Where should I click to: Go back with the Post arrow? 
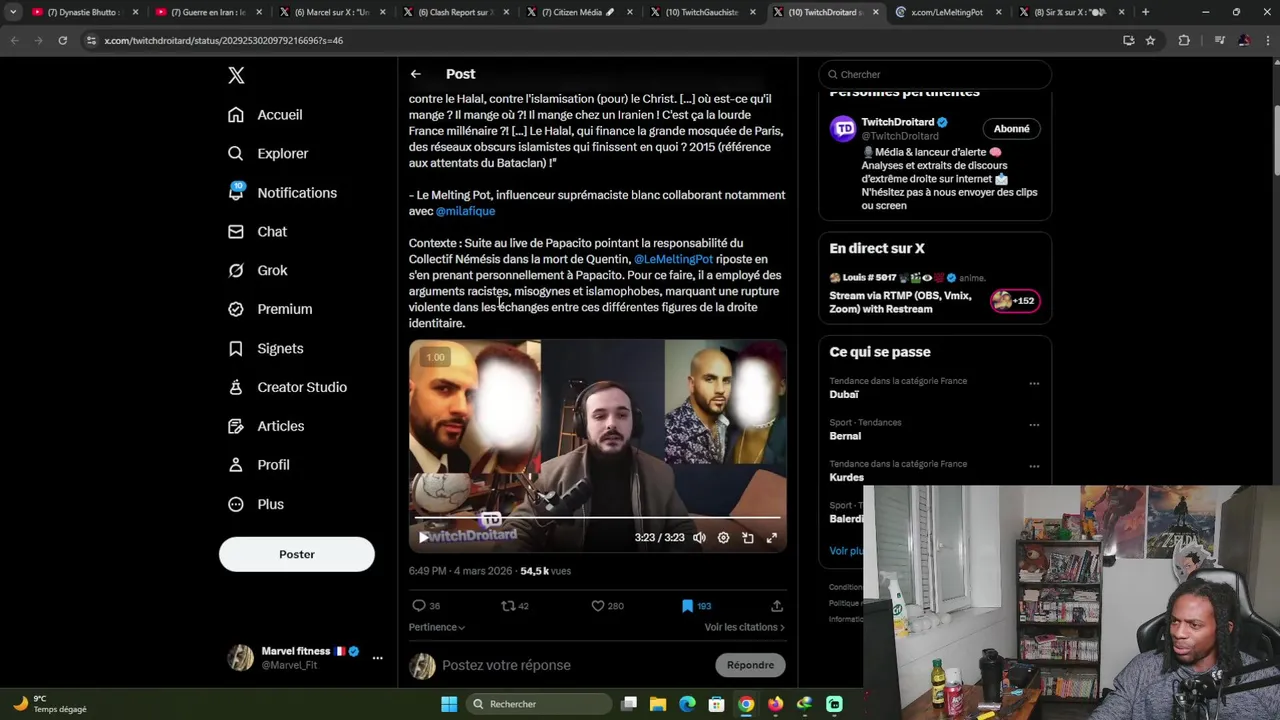[x=415, y=74]
